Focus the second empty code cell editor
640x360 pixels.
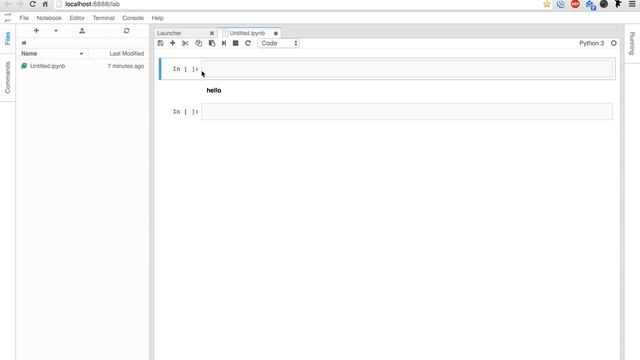[407, 111]
